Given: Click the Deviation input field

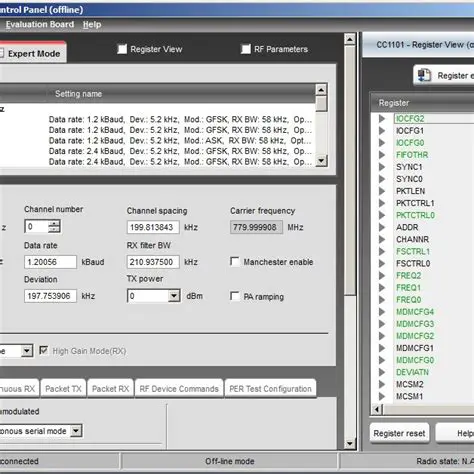Looking at the screenshot, I should (50, 296).
